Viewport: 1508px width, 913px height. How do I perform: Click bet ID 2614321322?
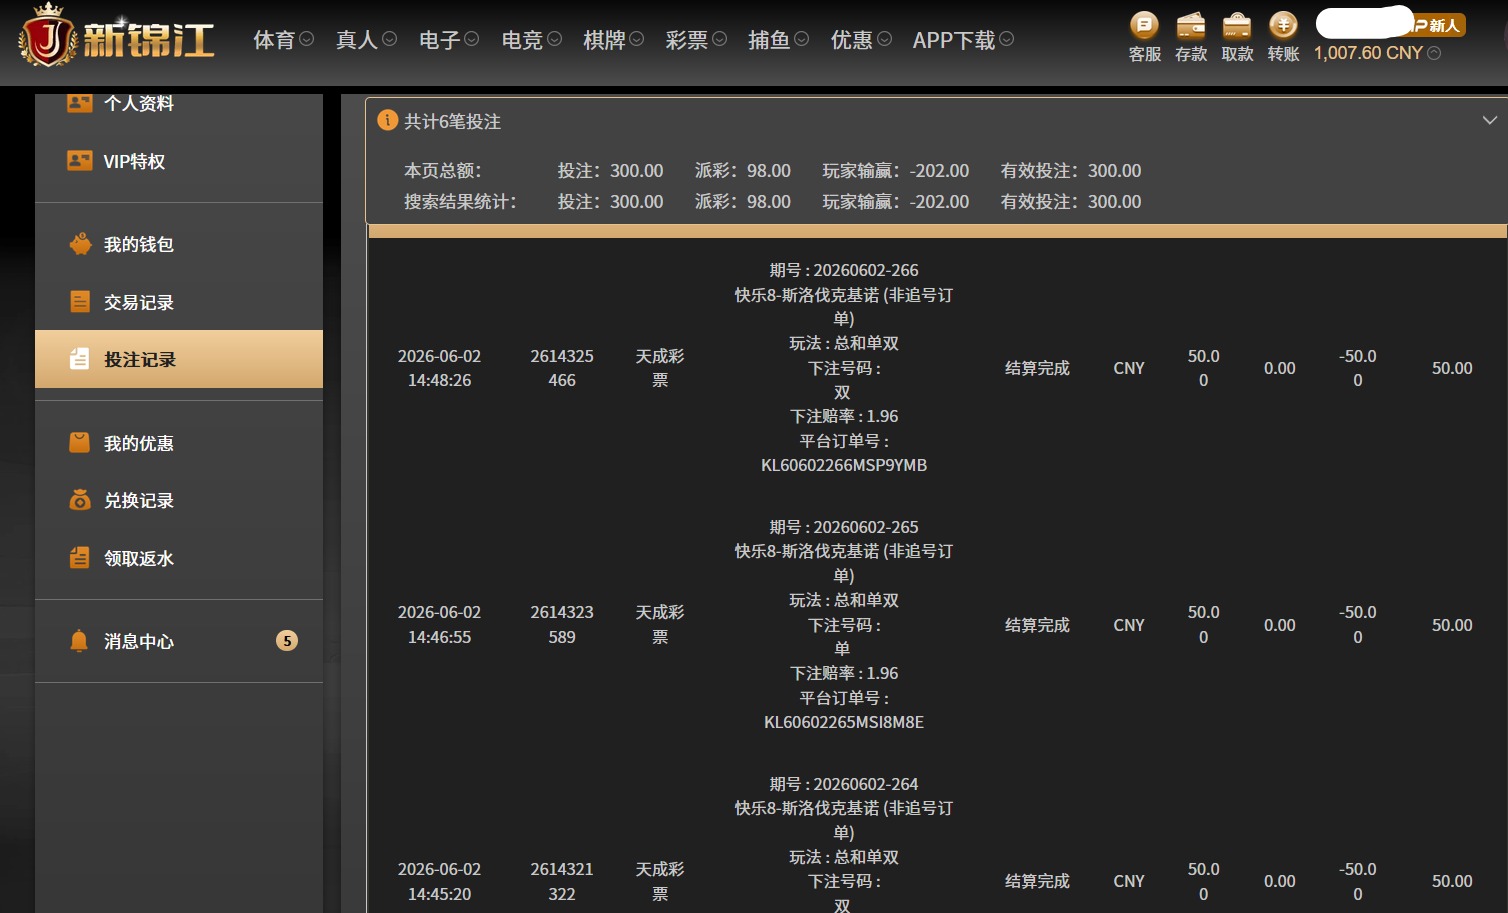(562, 881)
